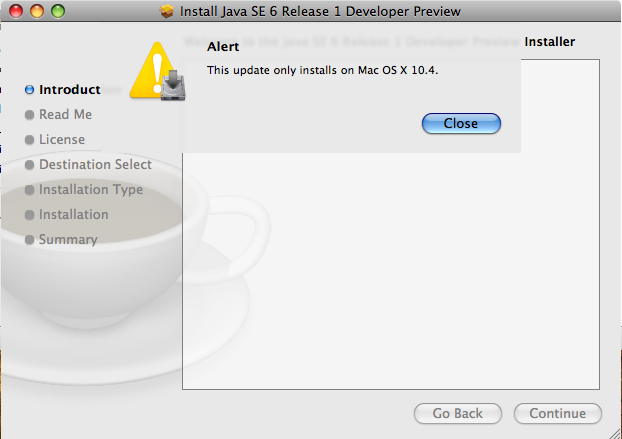Click the Read Me step bullet
The width and height of the screenshot is (622, 439).
click(x=29, y=115)
